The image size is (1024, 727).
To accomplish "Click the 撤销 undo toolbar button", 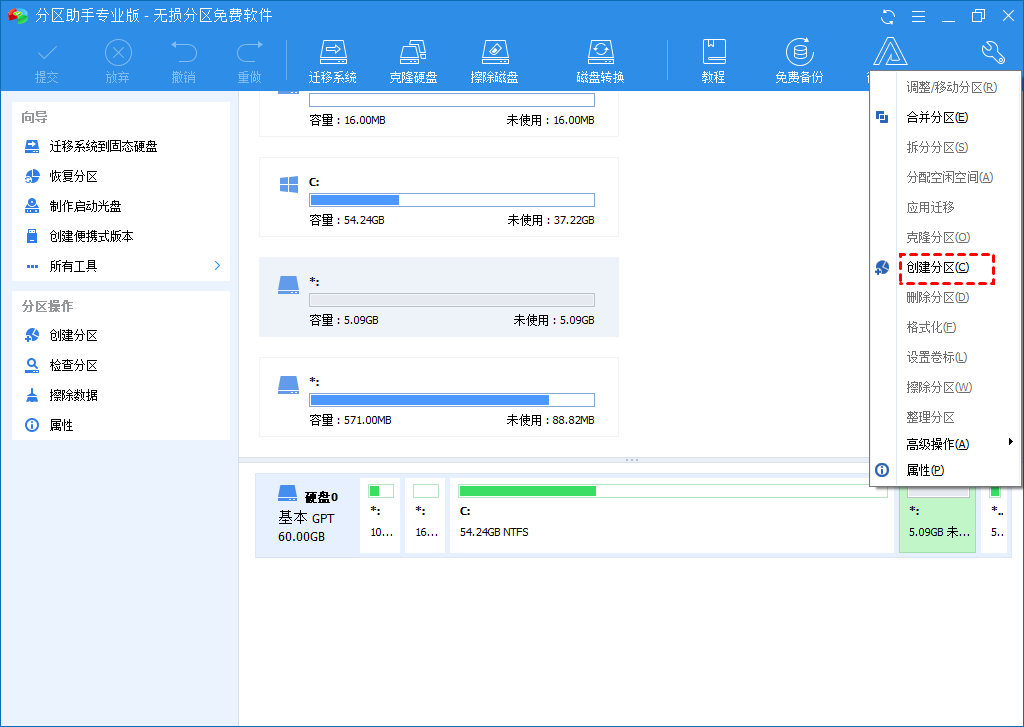I will point(184,62).
